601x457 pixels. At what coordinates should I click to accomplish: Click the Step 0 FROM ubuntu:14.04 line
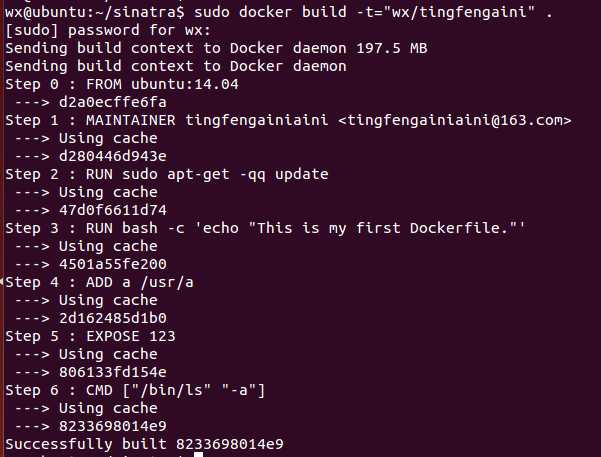click(x=122, y=84)
